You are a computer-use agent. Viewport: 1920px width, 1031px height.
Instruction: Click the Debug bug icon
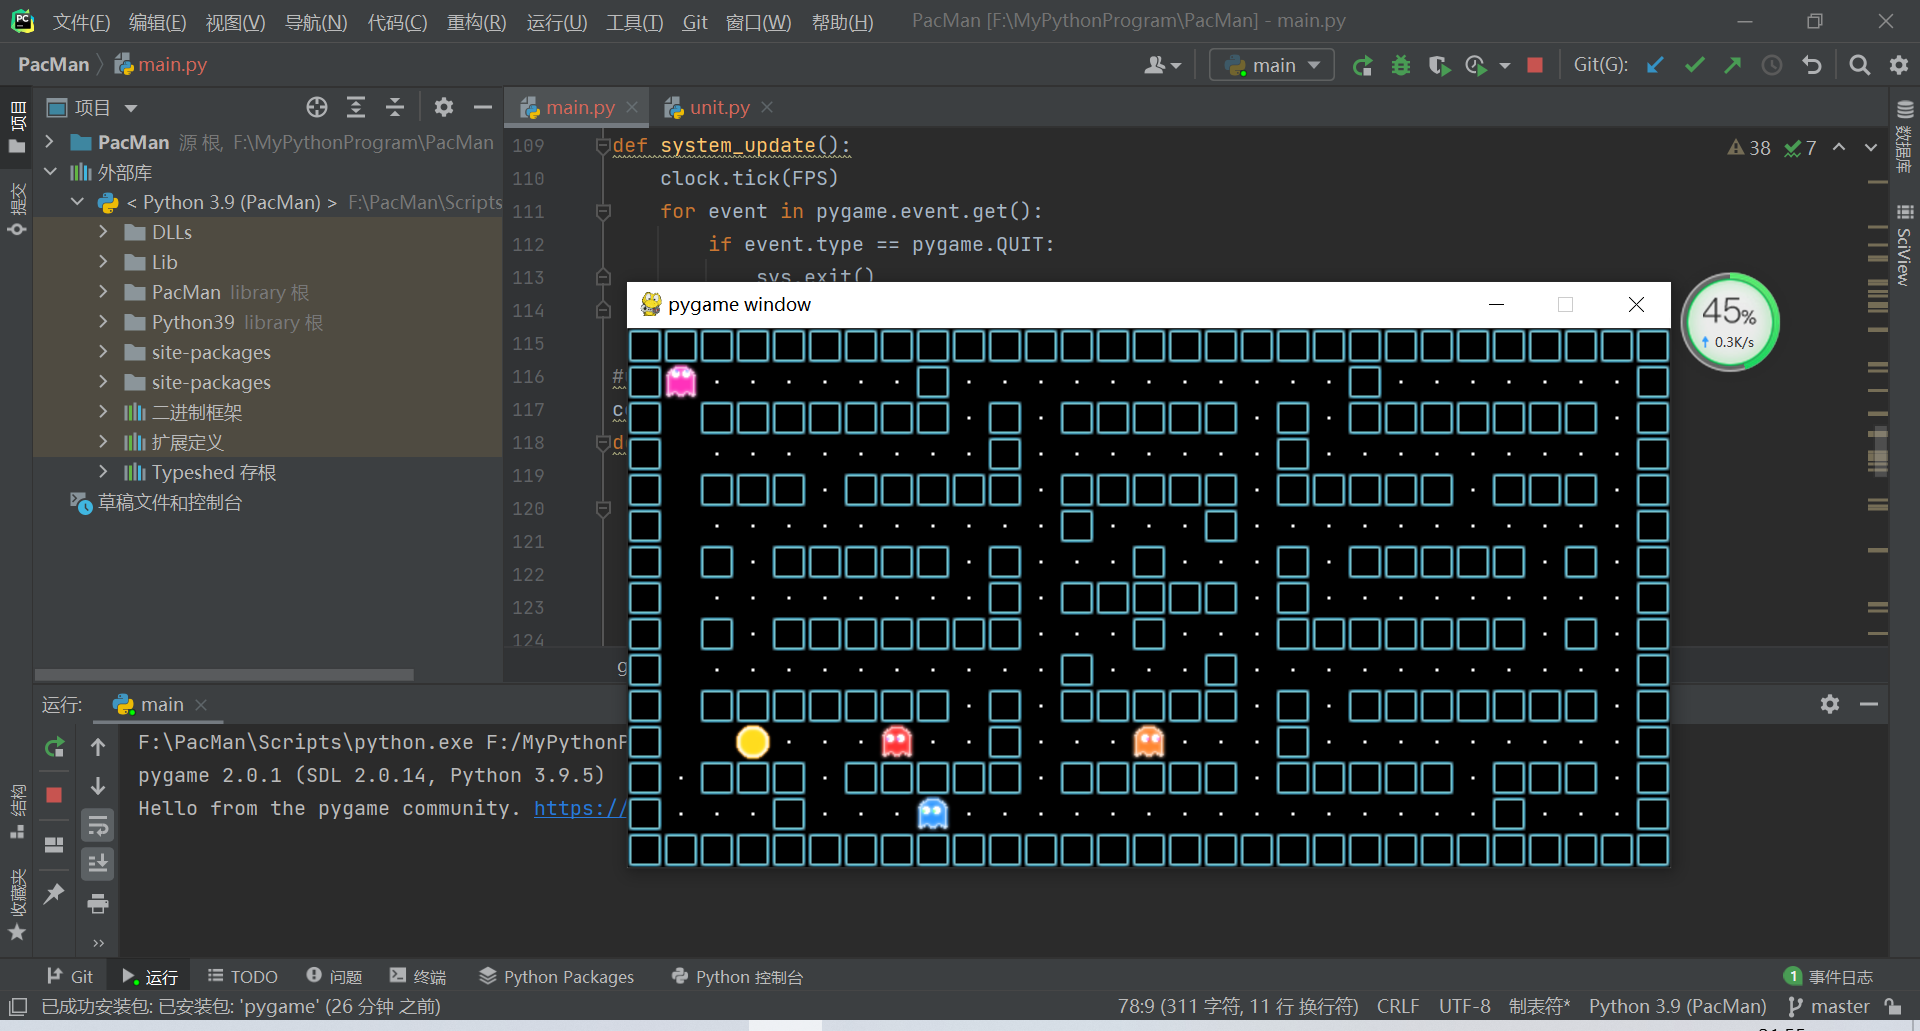click(x=1401, y=66)
